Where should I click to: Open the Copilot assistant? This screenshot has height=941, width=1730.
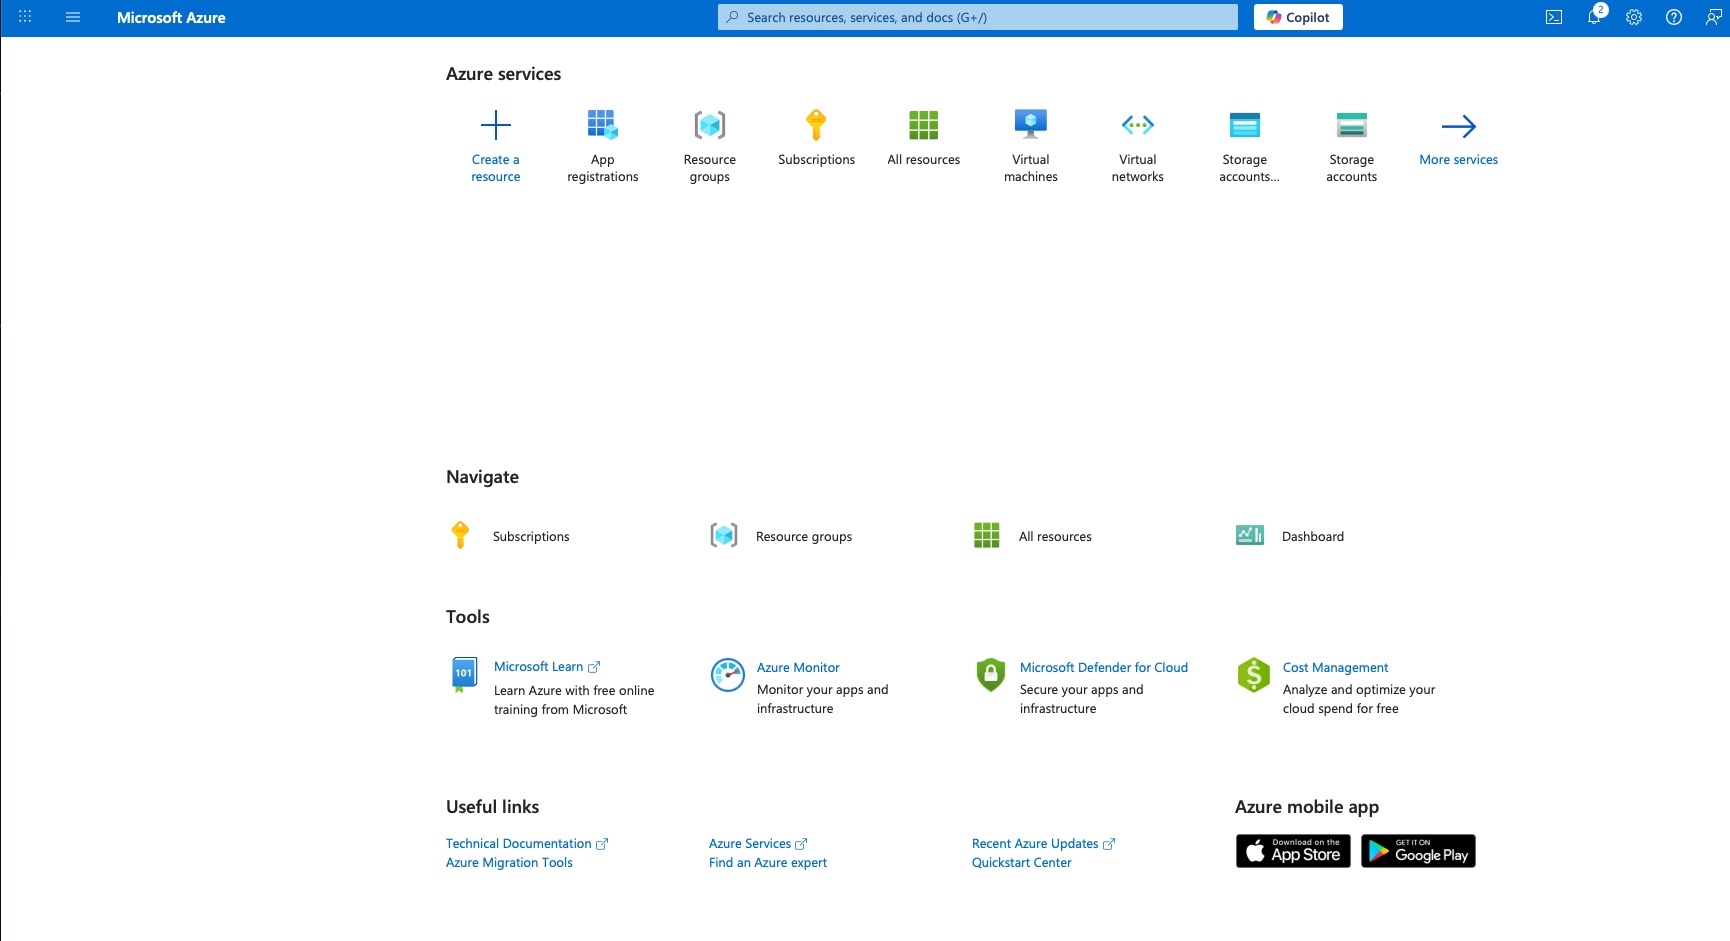click(x=1297, y=17)
